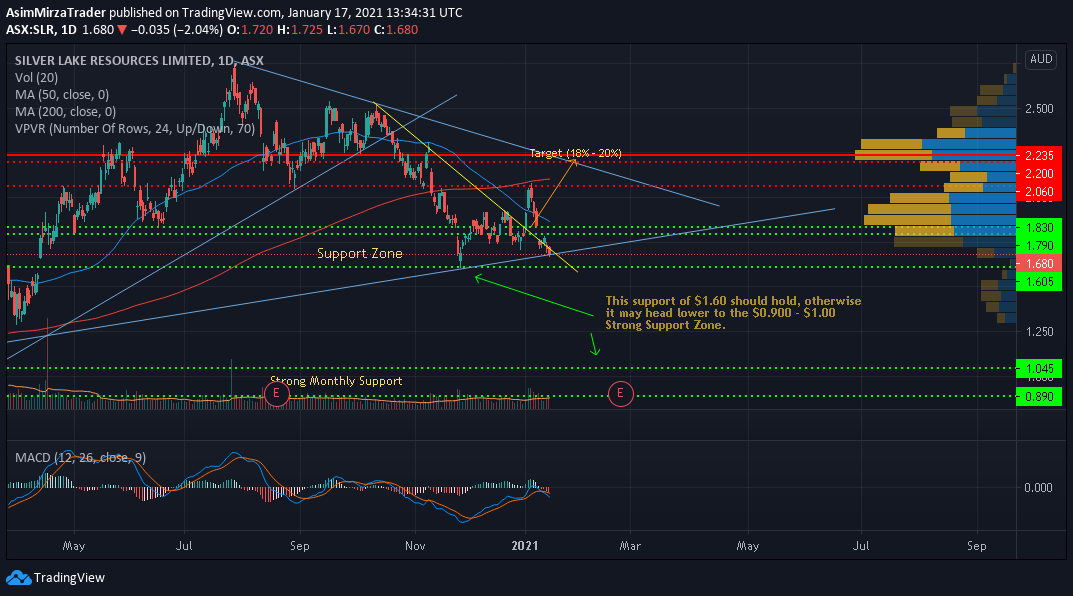Click the green 1.605 price label

tap(1039, 282)
